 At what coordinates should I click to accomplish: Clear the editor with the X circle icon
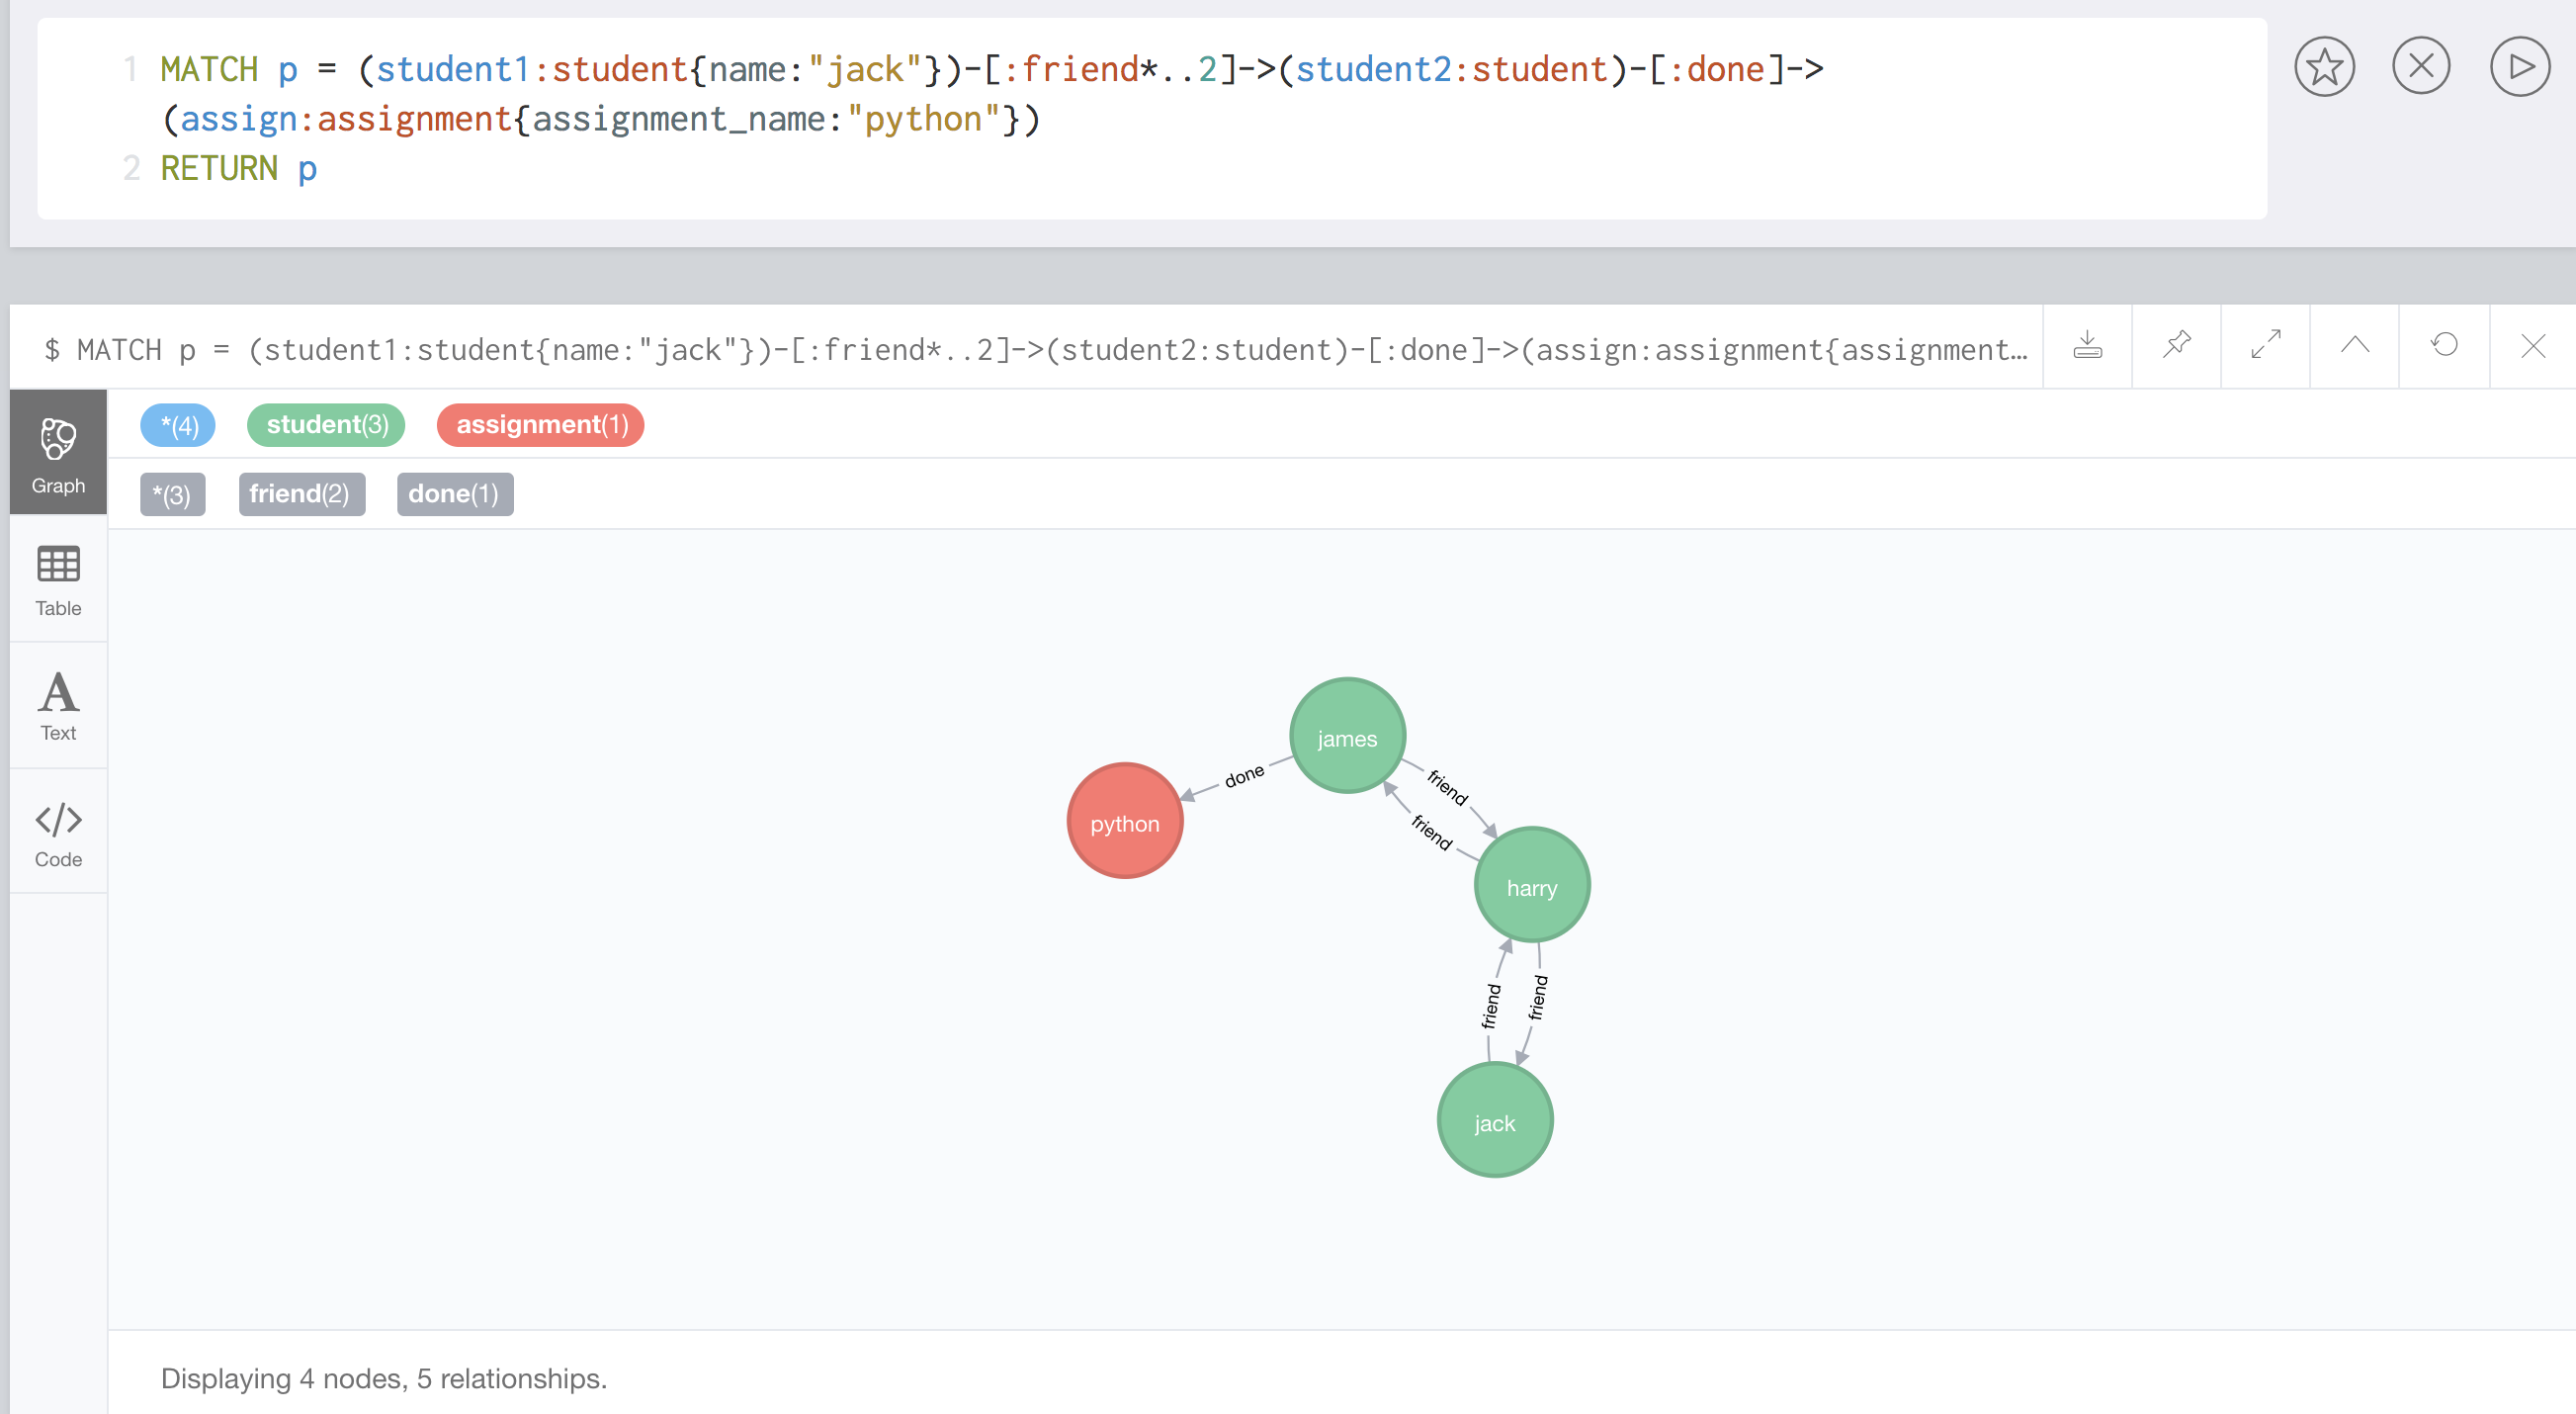coord(2420,67)
